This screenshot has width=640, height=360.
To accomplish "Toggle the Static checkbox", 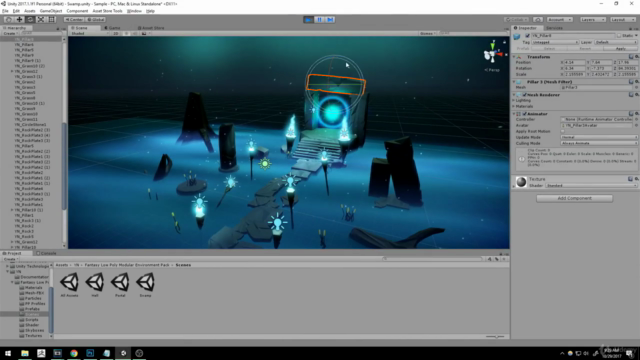I will [x=619, y=36].
